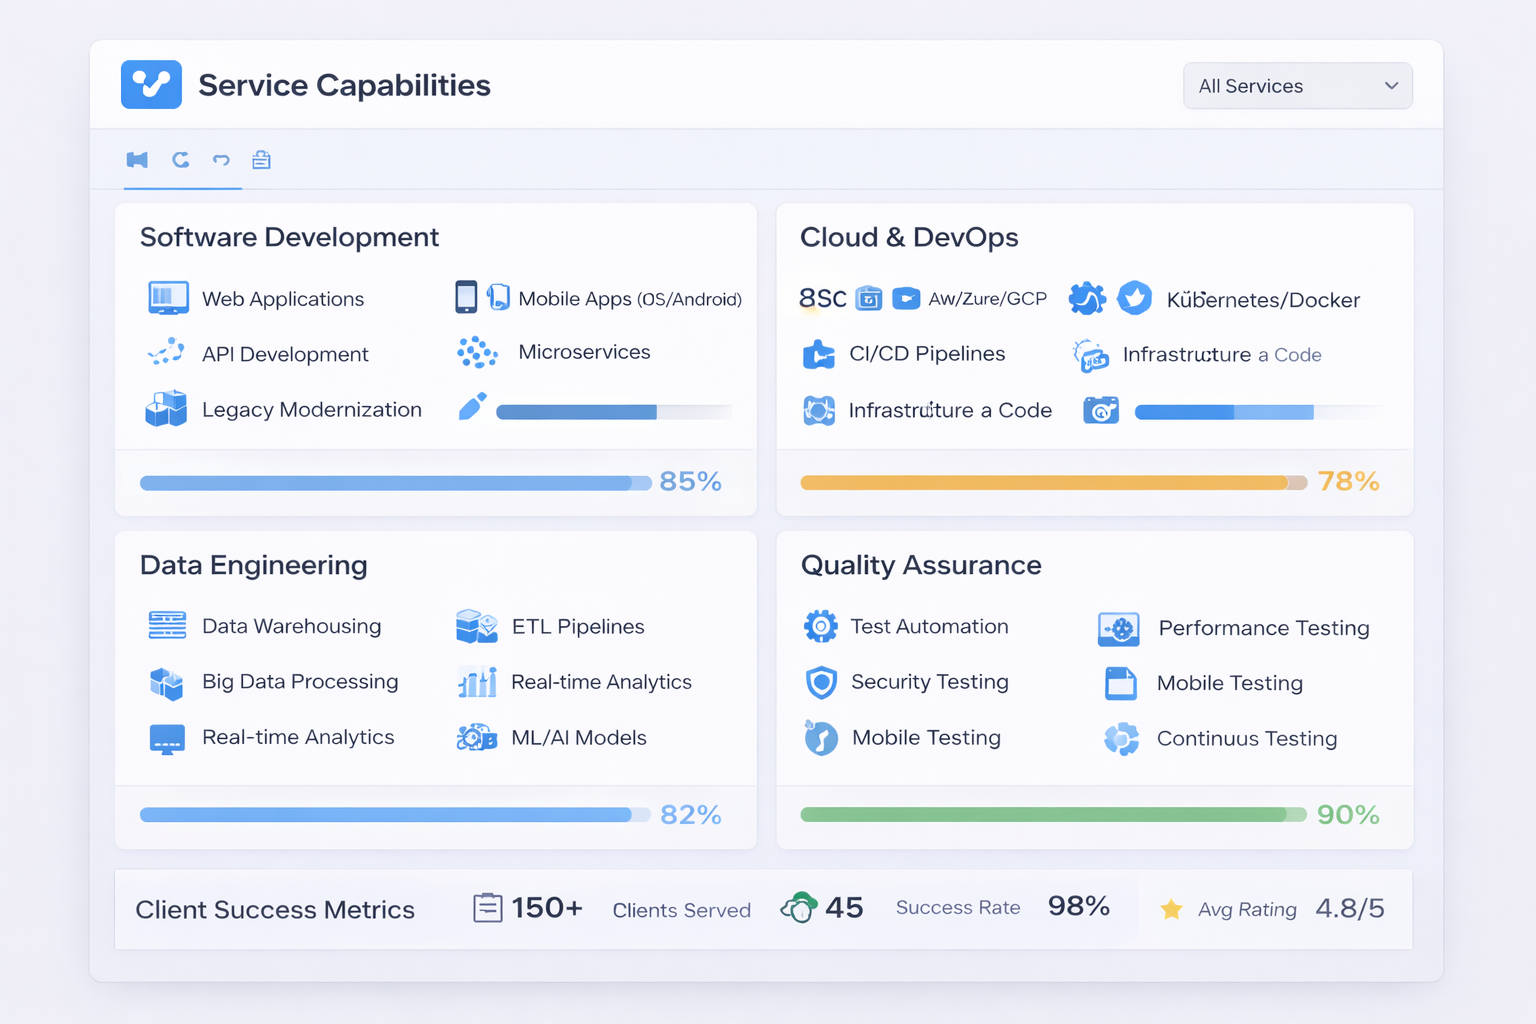Image resolution: width=1536 pixels, height=1024 pixels.
Task: Click the Kubernetes/Docker label
Action: (x=1262, y=300)
